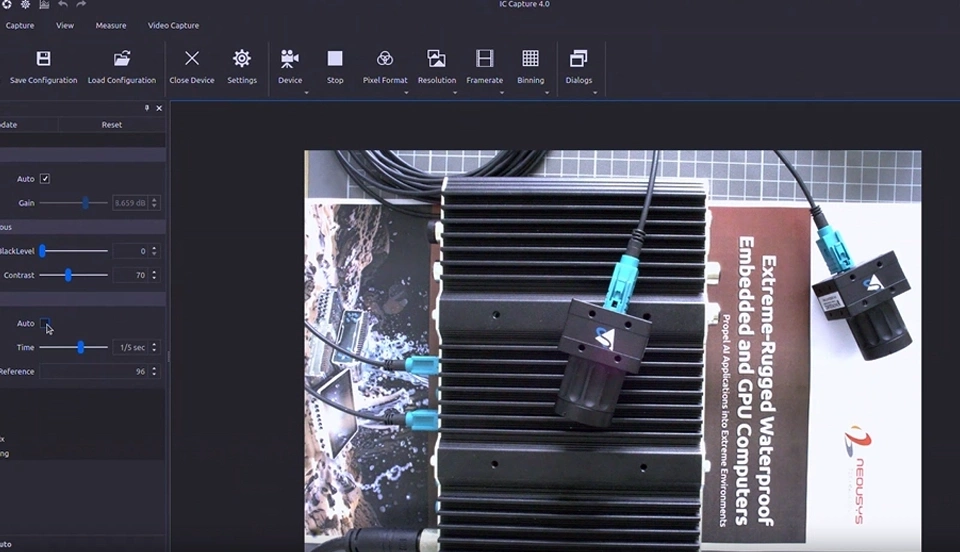Switch to the Video Capture menu

(173, 25)
